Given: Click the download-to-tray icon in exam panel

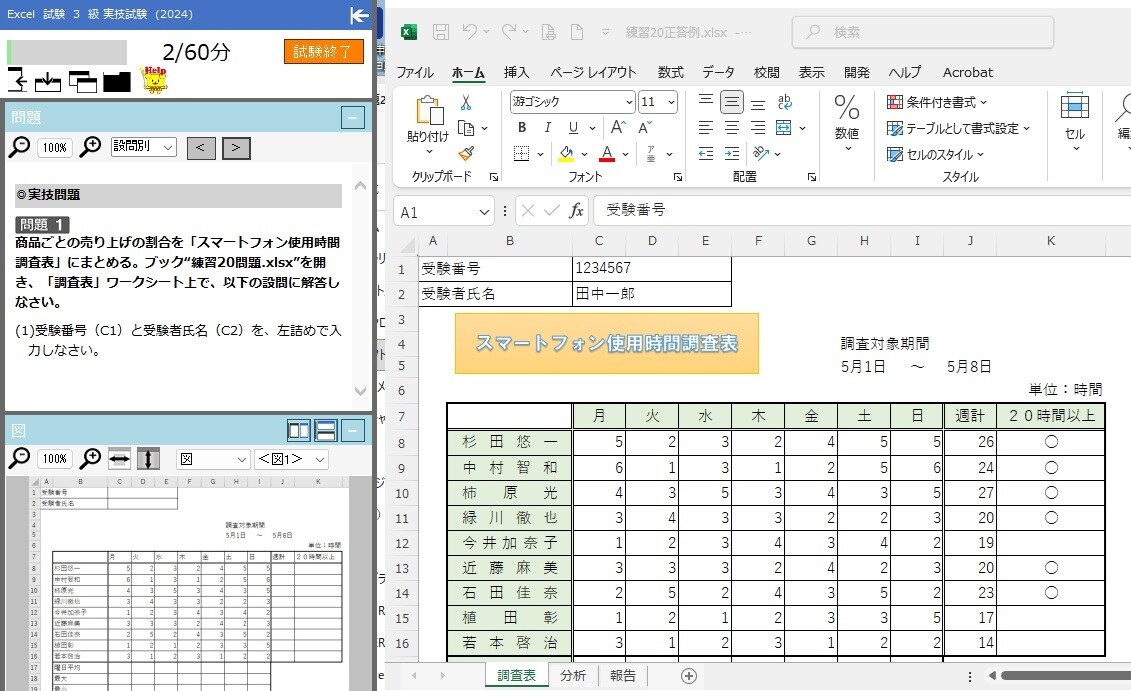Looking at the screenshot, I should pyautogui.click(x=48, y=82).
